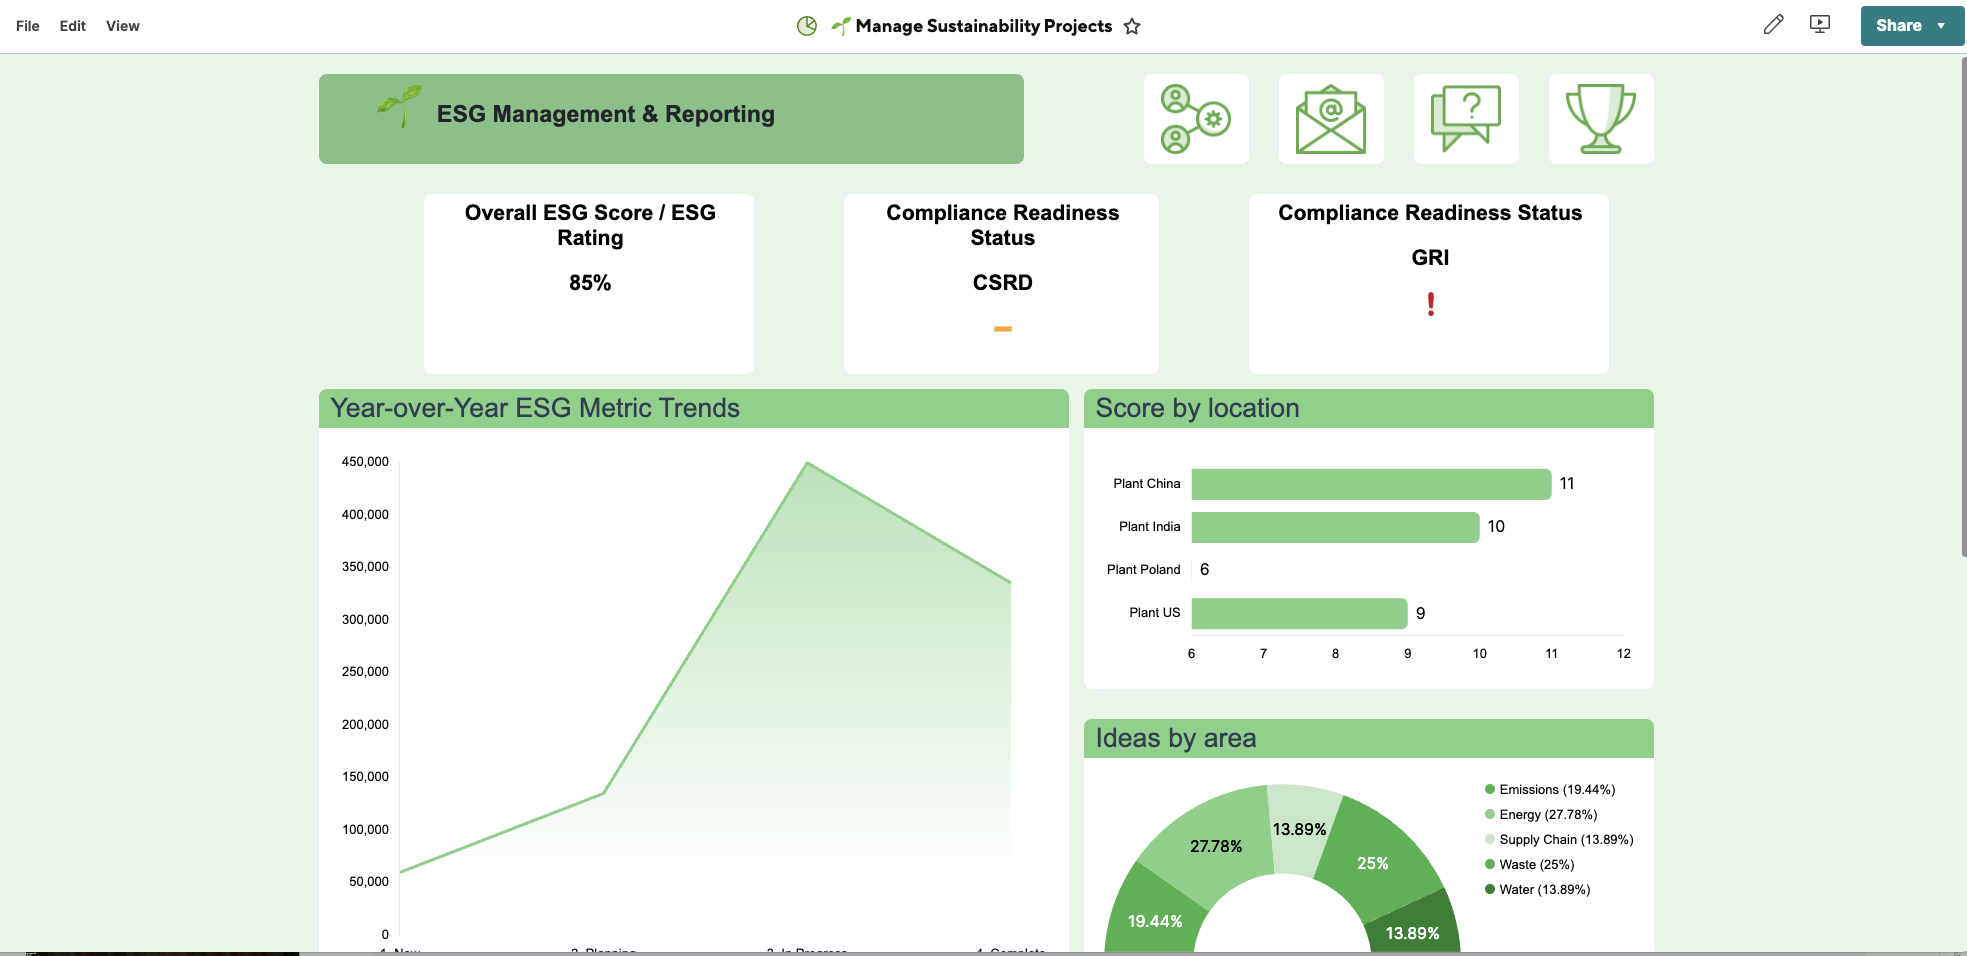Expand the Share dropdown arrow
This screenshot has width=1967, height=956.
(x=1941, y=26)
